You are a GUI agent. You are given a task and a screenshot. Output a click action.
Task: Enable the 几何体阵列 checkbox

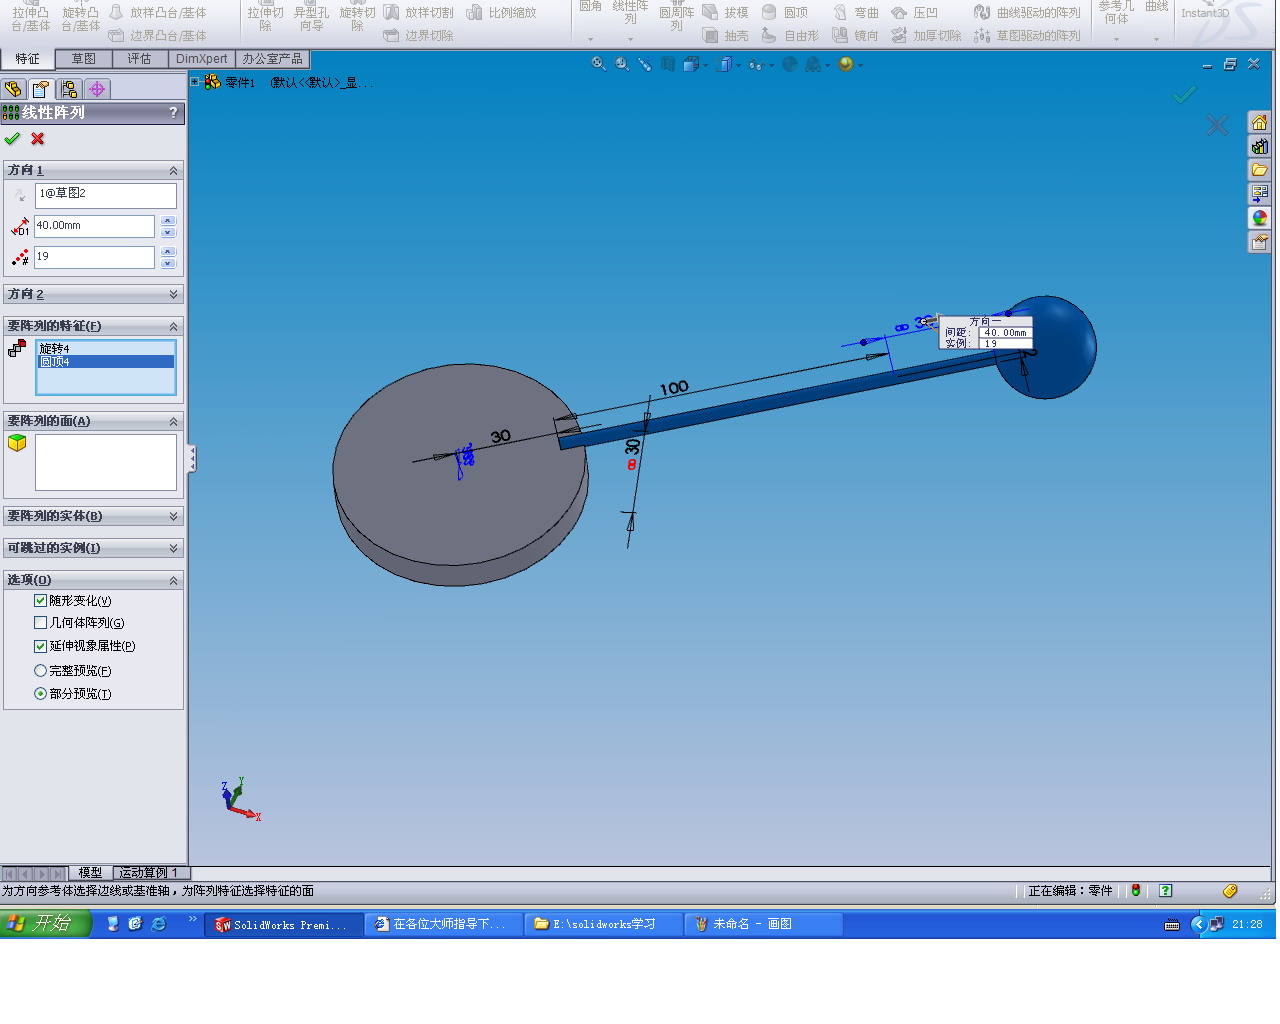tap(41, 623)
